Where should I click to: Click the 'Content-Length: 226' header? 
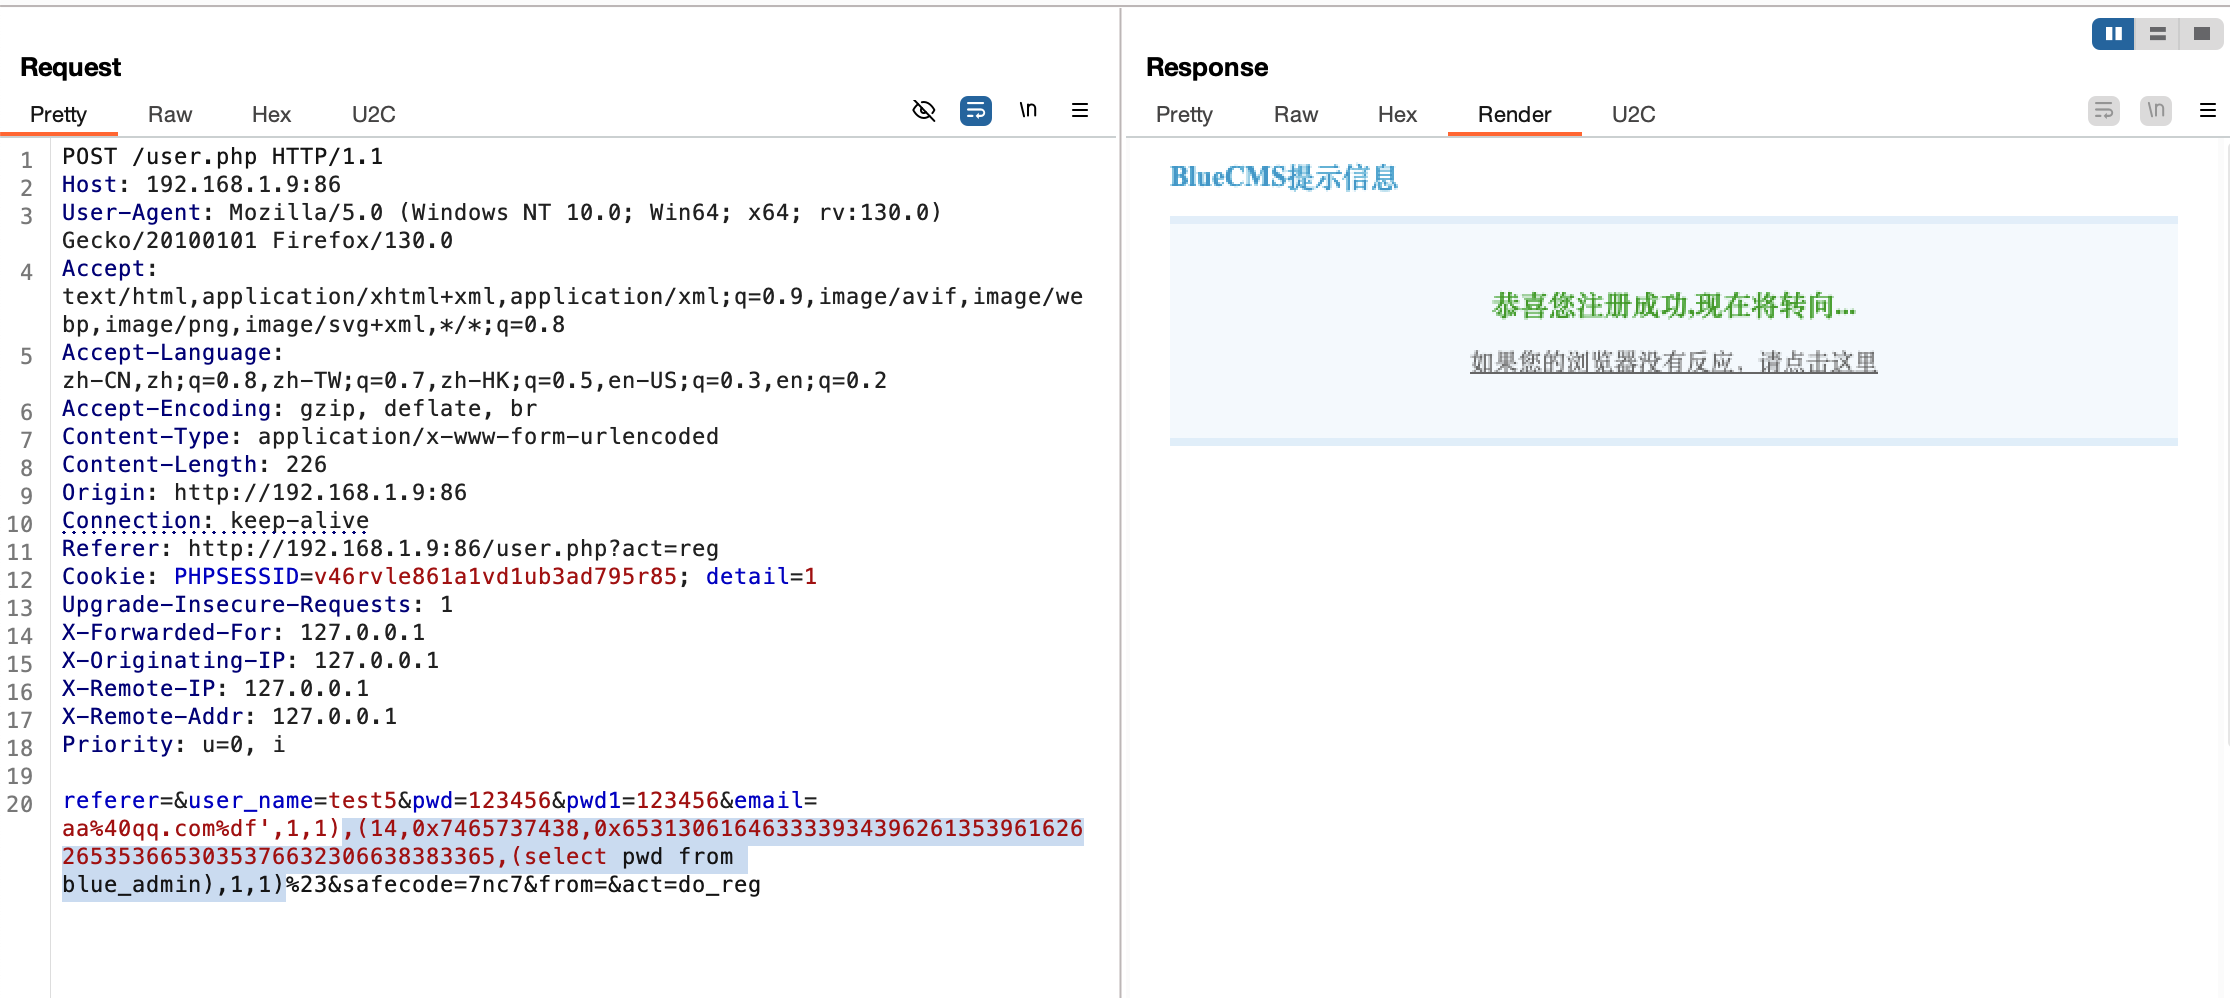coord(194,465)
